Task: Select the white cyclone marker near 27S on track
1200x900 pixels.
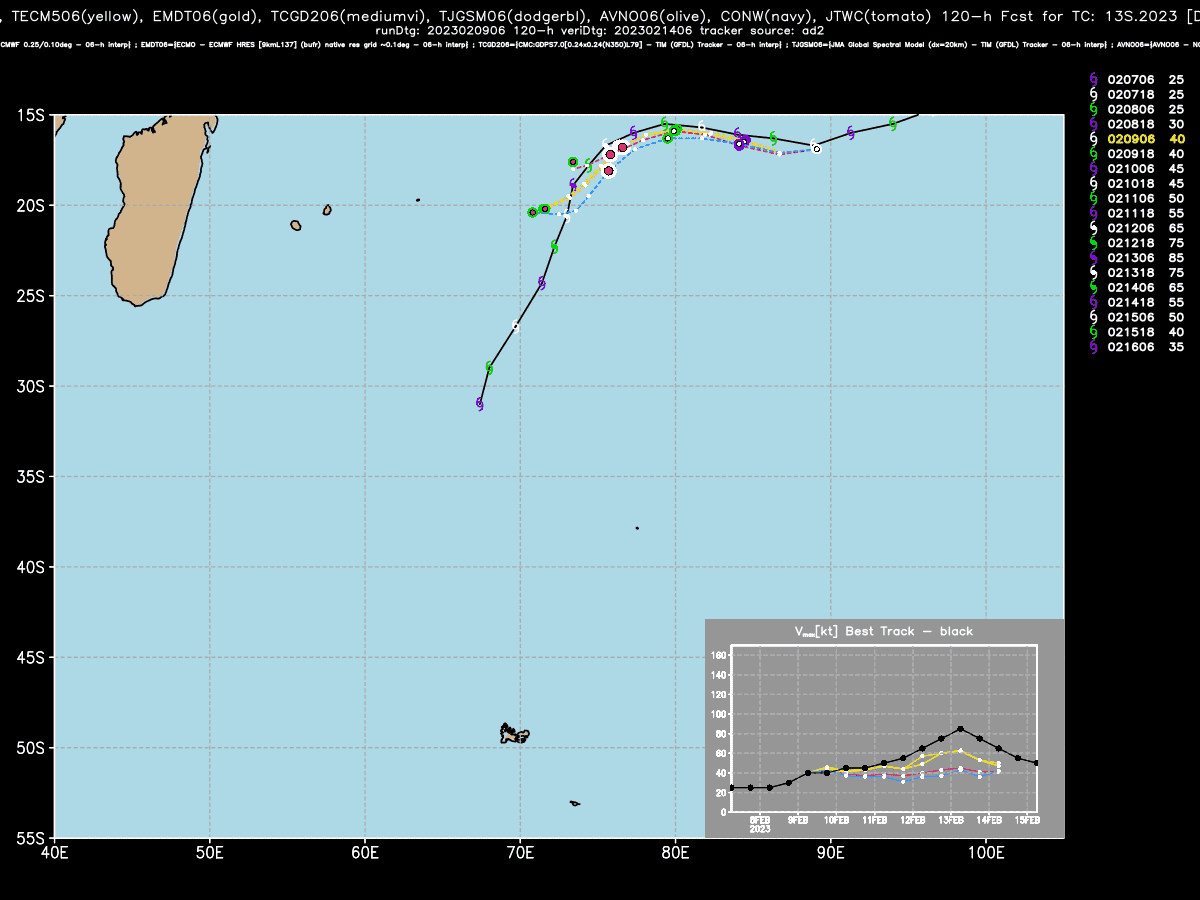Action: (x=515, y=326)
